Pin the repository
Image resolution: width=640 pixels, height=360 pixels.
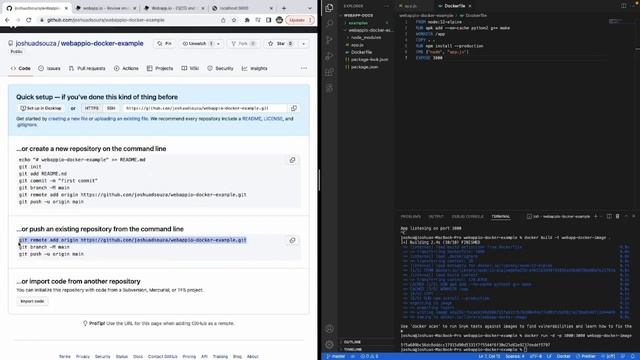click(x=164, y=44)
